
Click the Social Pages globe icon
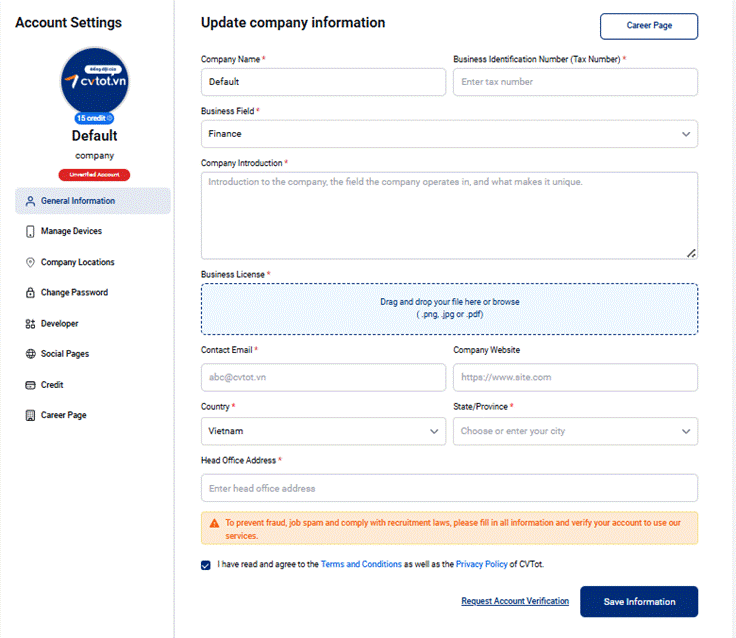click(30, 354)
